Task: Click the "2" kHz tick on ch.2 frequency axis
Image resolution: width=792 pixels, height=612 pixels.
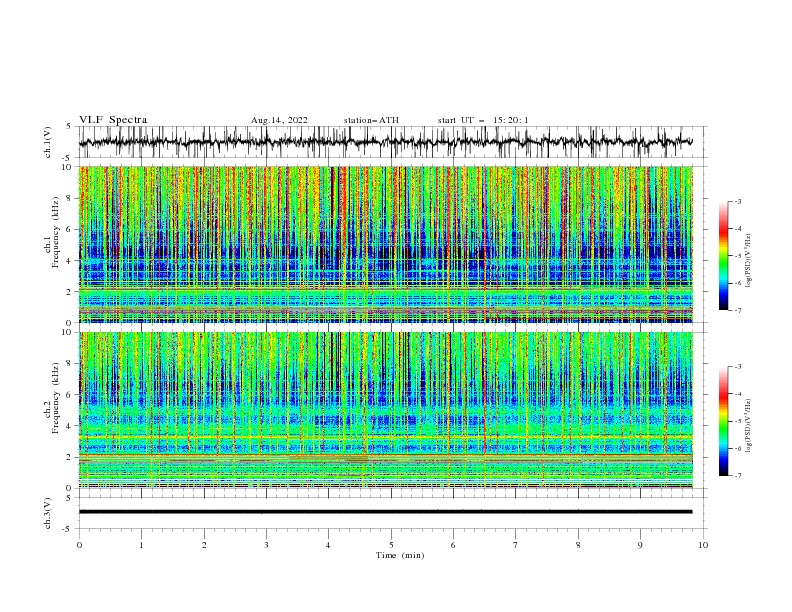Action: point(71,457)
